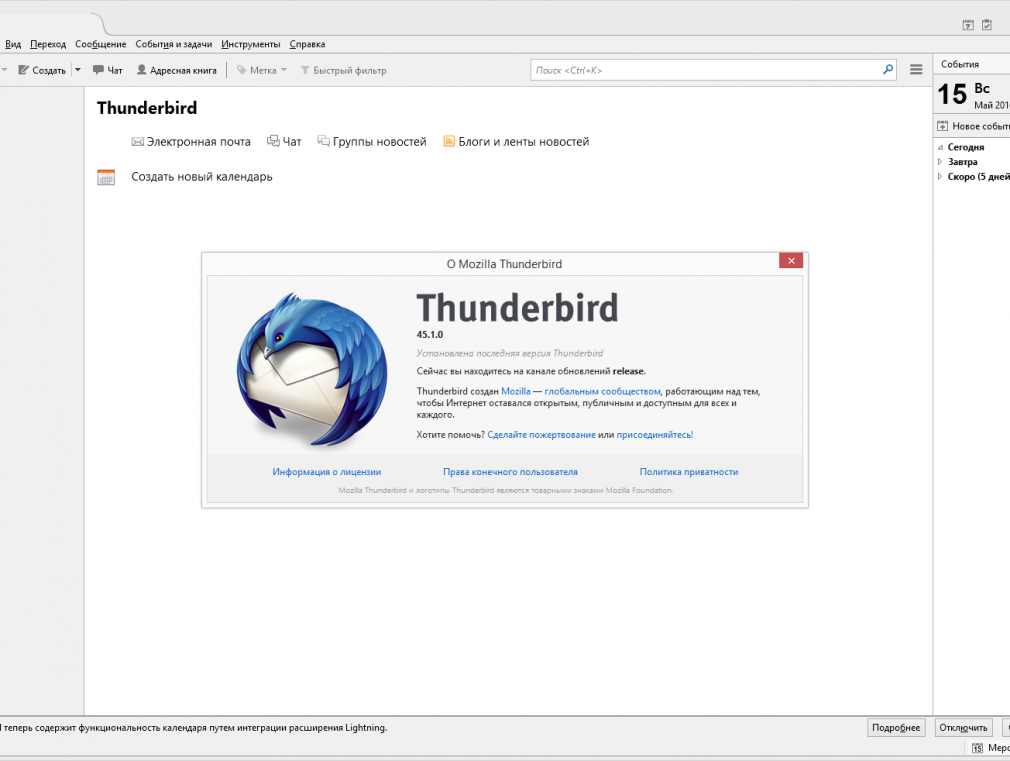Click the присоединяйтесь! link
The width and height of the screenshot is (1010, 761).
655,435
